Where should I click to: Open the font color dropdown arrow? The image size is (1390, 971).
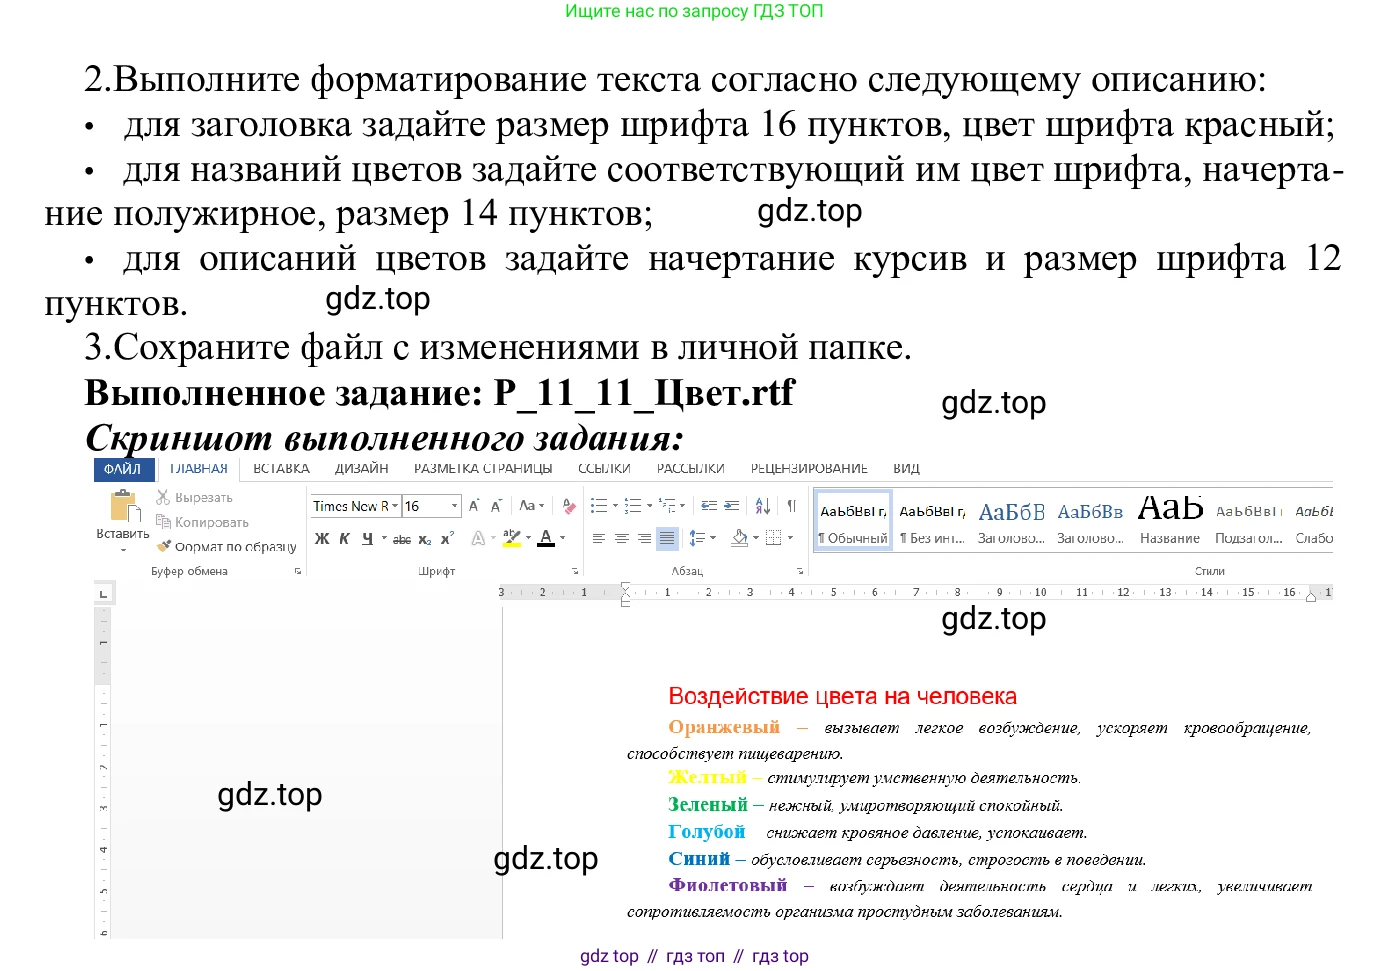pos(562,538)
